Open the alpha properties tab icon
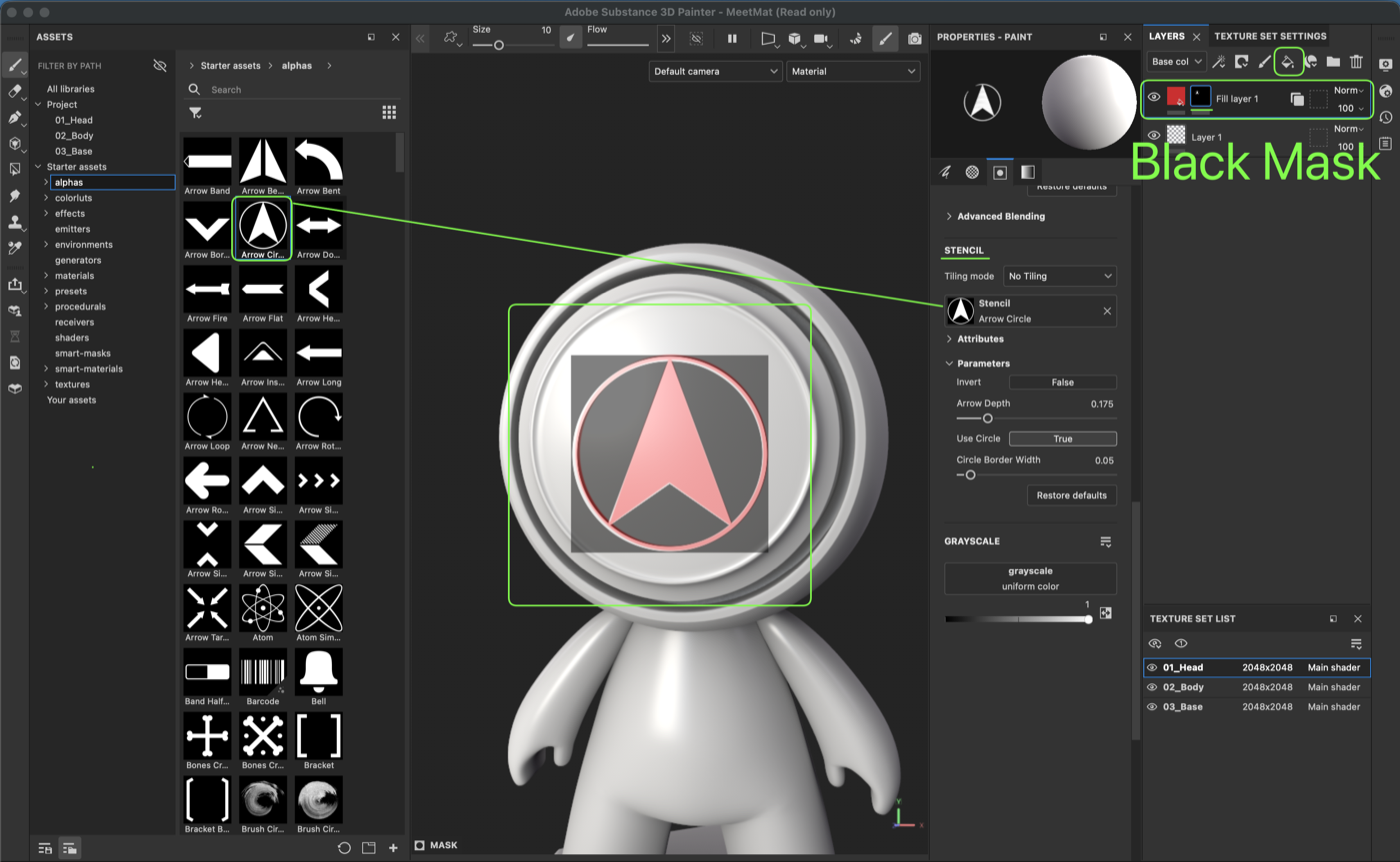This screenshot has height=862, width=1400. (972, 172)
